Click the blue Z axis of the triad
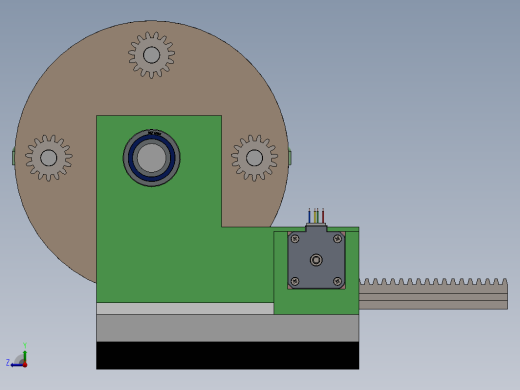Image resolution: width=520 pixels, height=390 pixels. [x=17, y=365]
